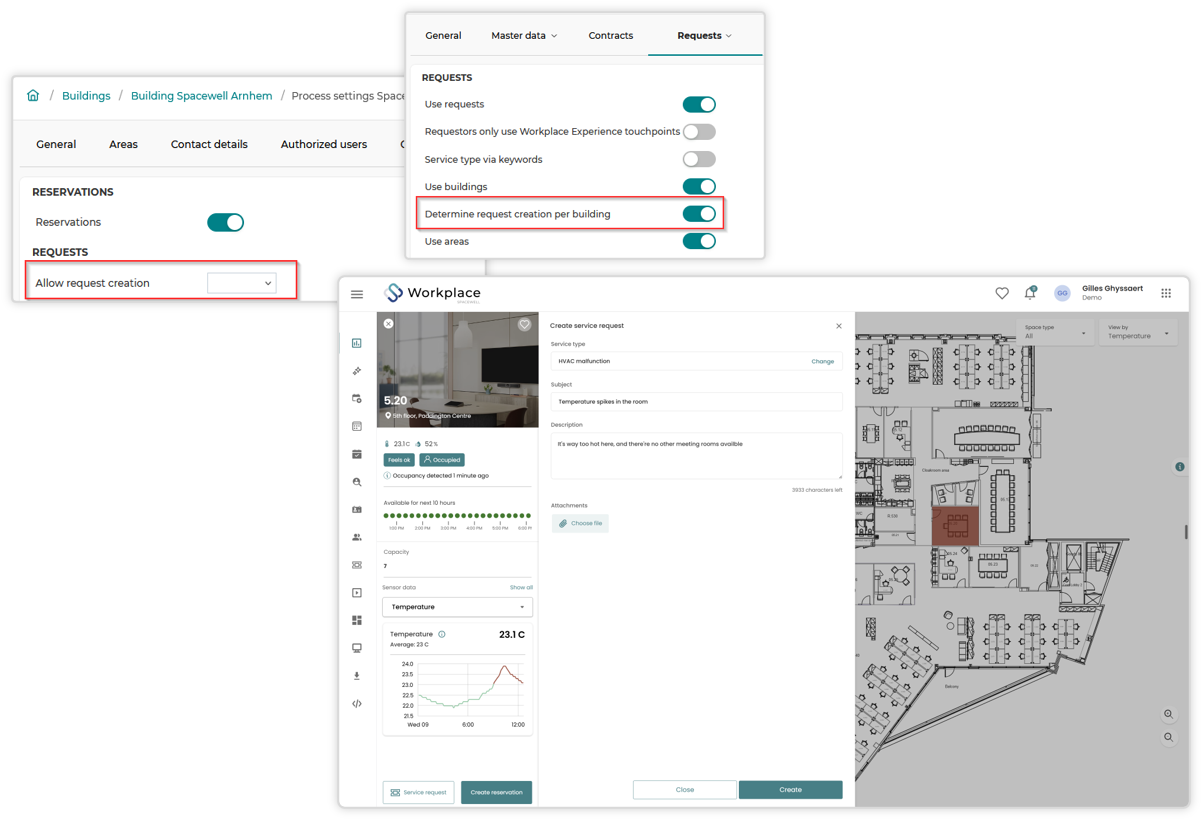Image resolution: width=1202 pixels, height=820 pixels.
Task: Toggle the Use buildings switch
Action: click(699, 186)
